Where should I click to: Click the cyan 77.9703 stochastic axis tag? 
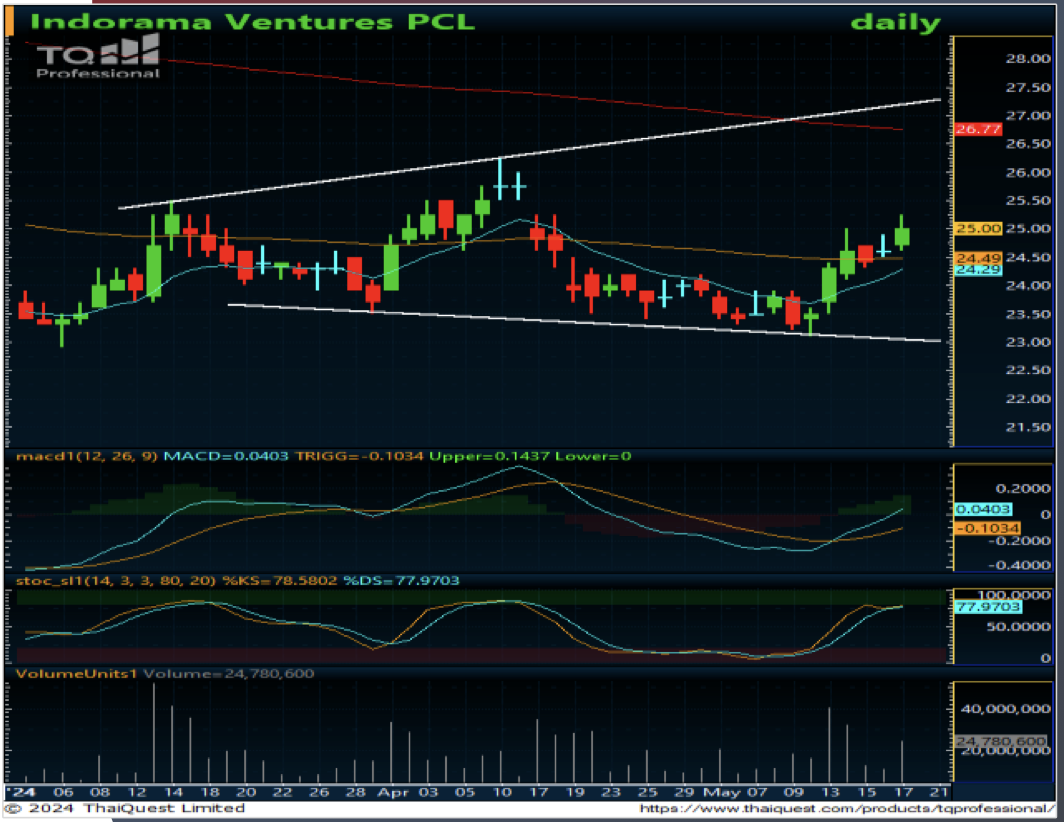(988, 607)
